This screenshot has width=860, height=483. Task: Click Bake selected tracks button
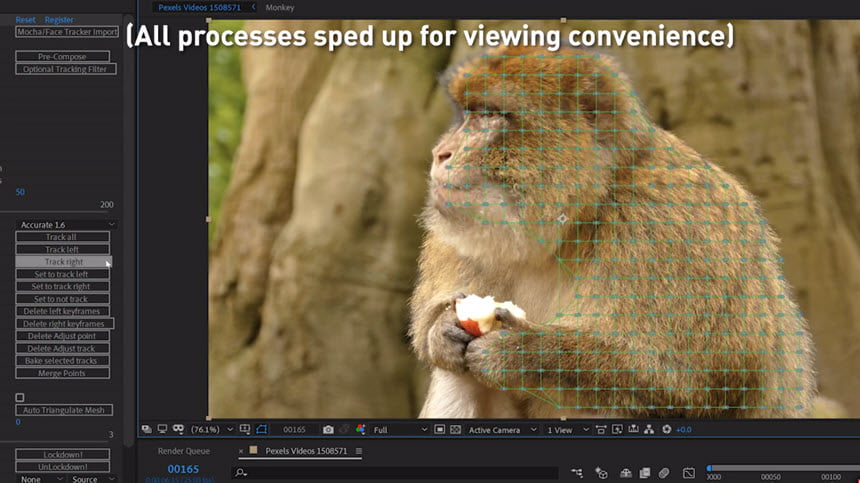click(x=63, y=361)
